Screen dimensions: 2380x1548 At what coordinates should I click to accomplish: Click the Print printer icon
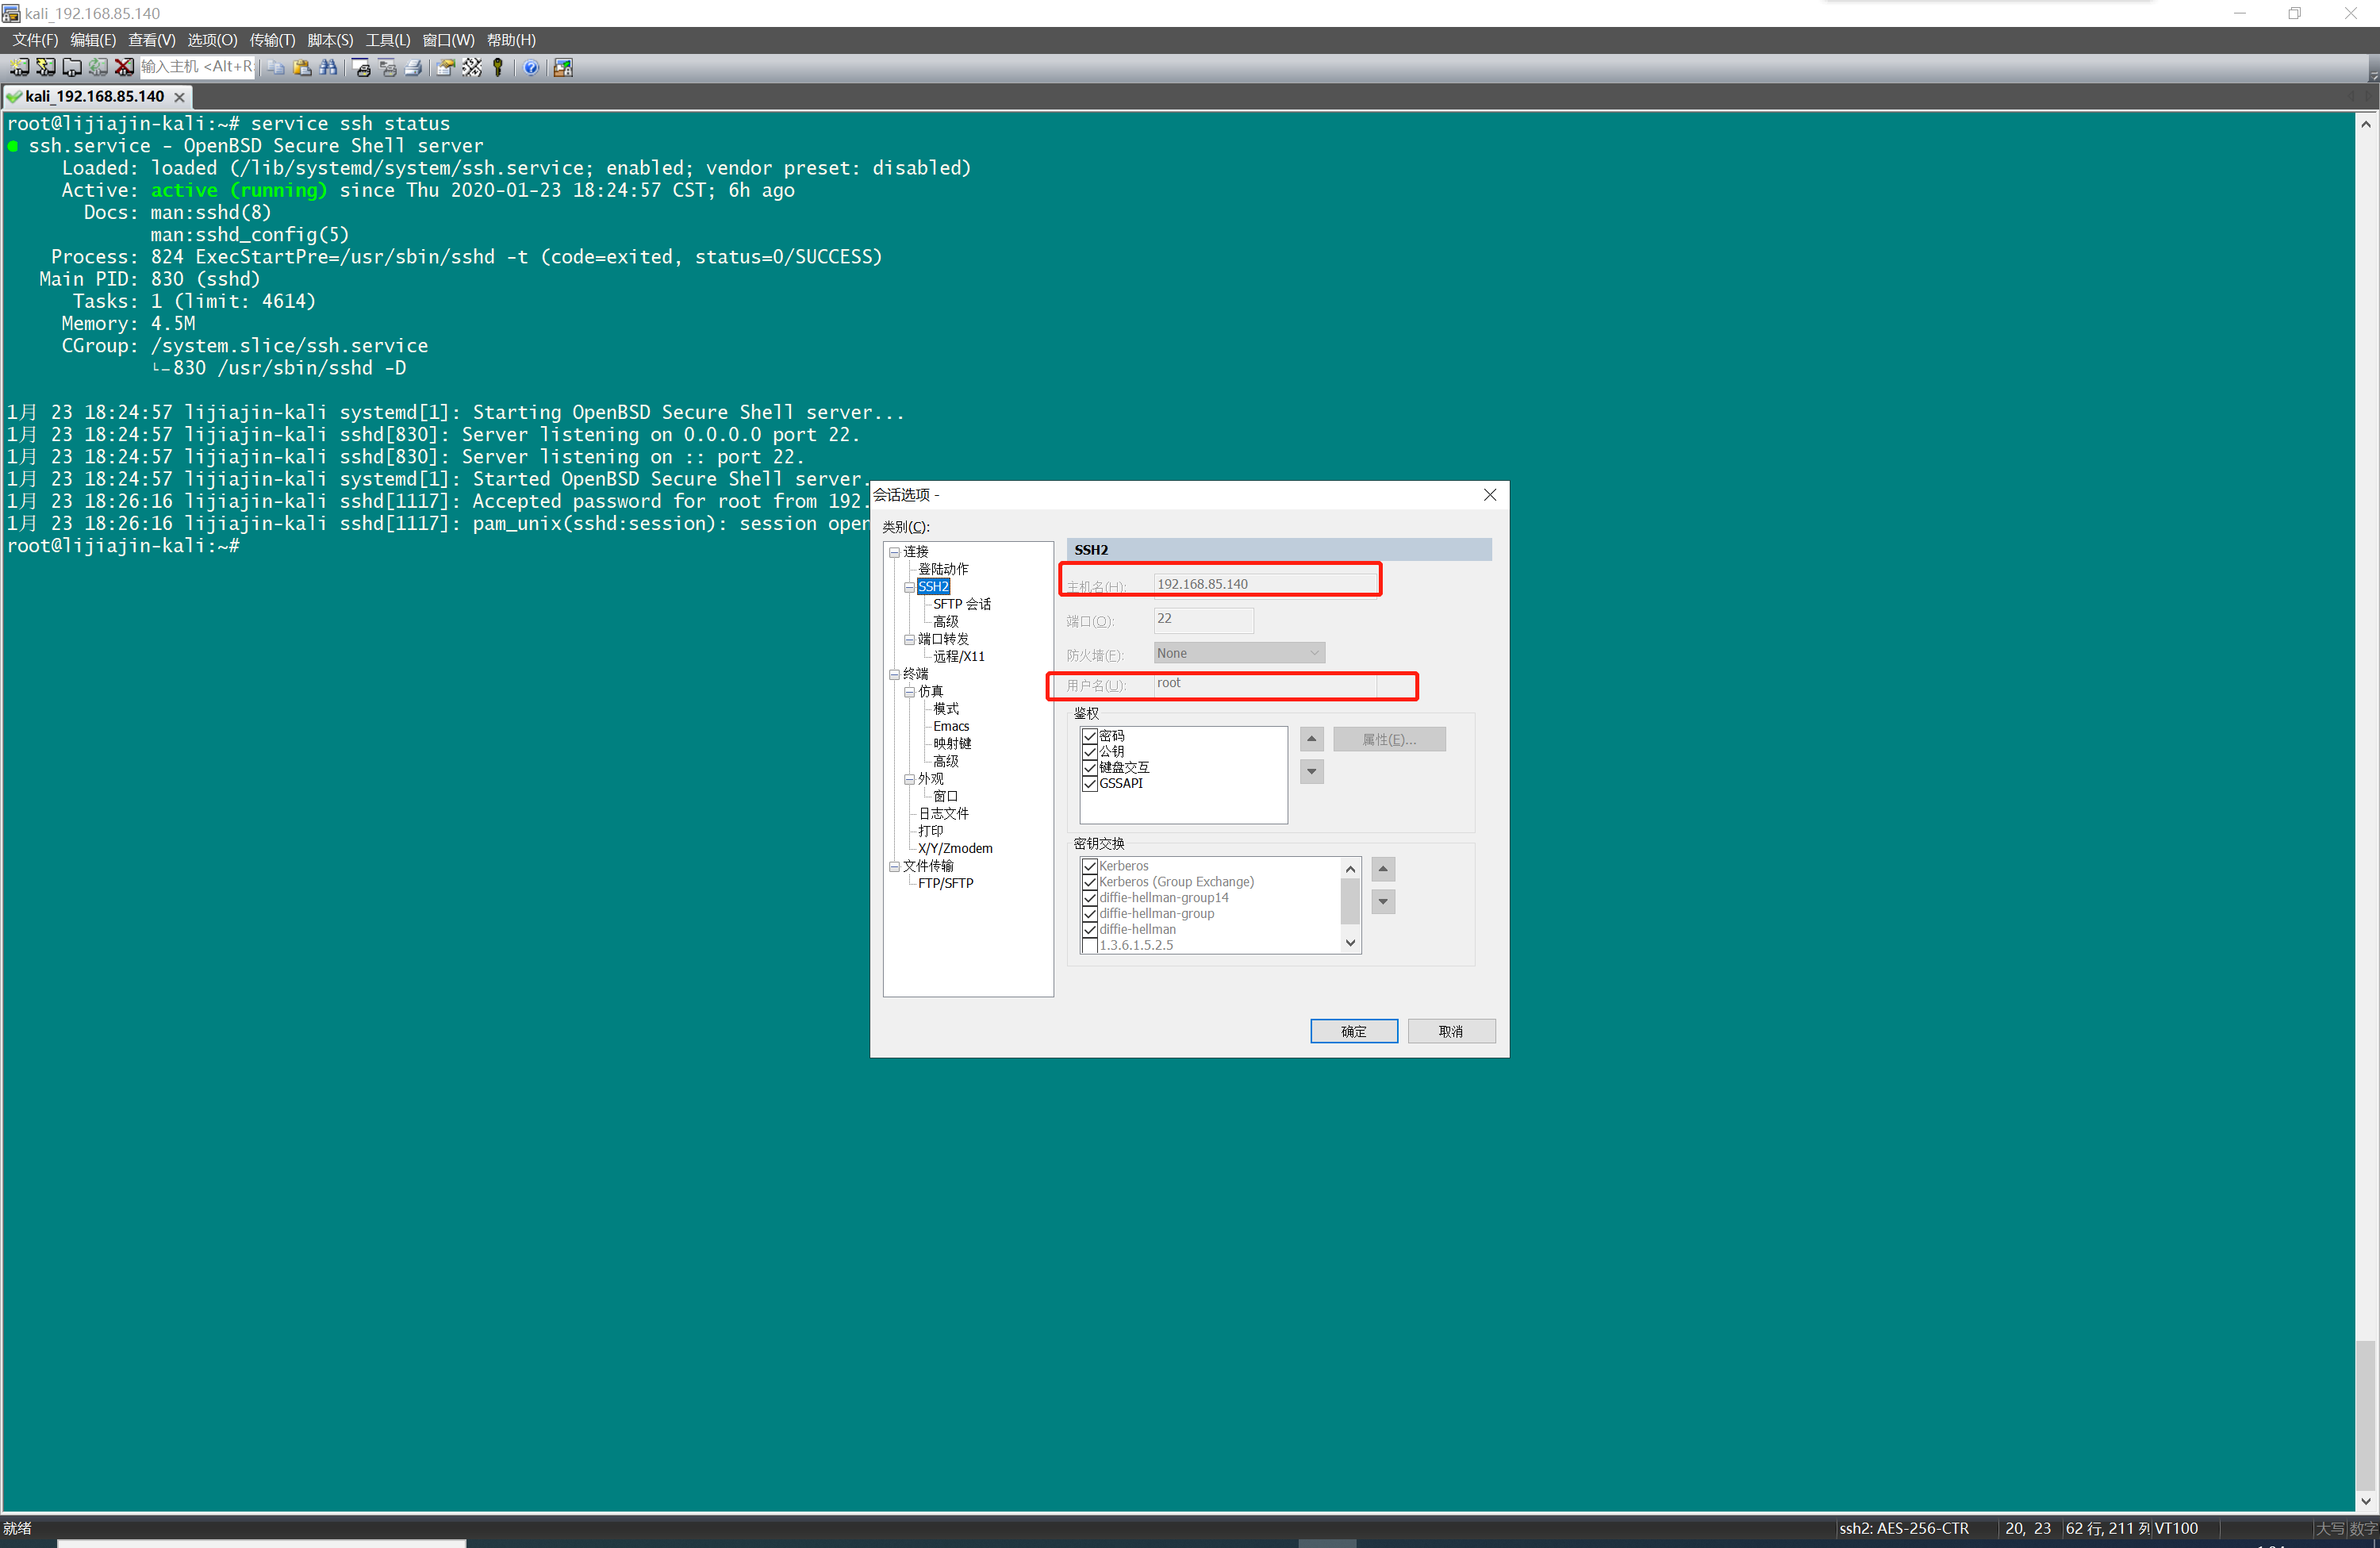pyautogui.click(x=414, y=67)
